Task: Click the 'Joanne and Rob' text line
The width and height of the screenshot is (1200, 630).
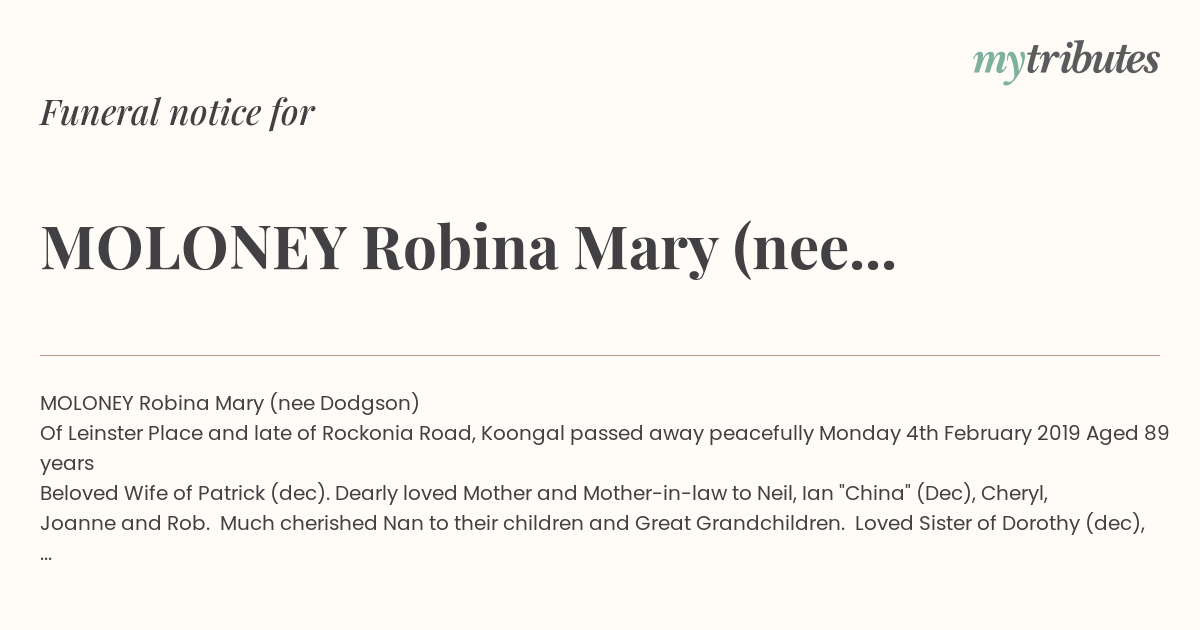Action: point(592,523)
